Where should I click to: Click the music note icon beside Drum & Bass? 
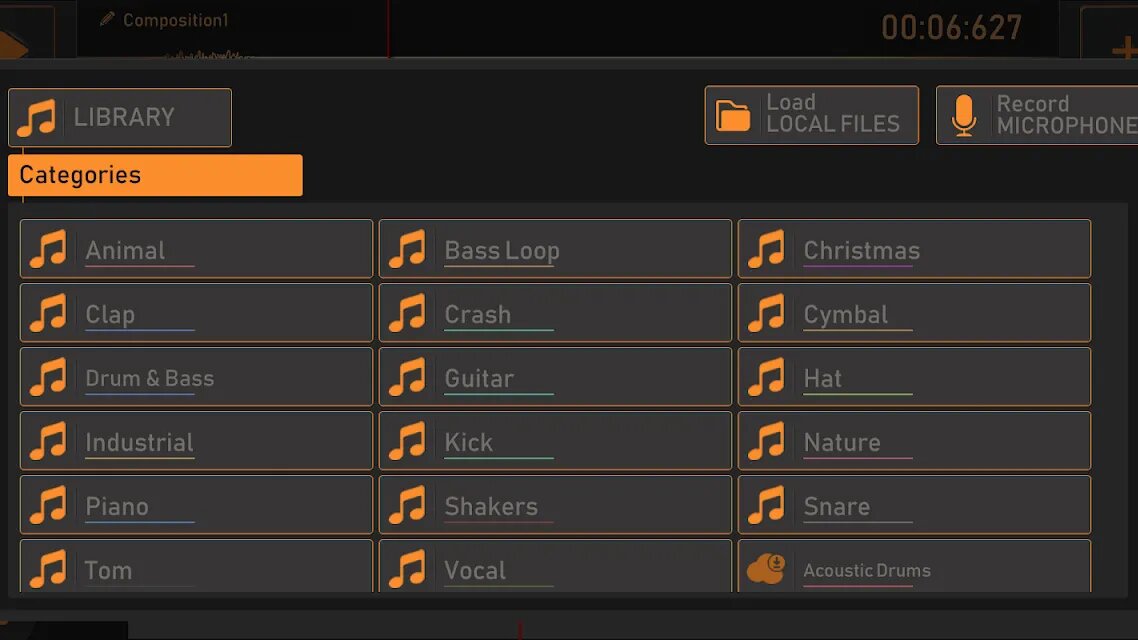(x=48, y=377)
